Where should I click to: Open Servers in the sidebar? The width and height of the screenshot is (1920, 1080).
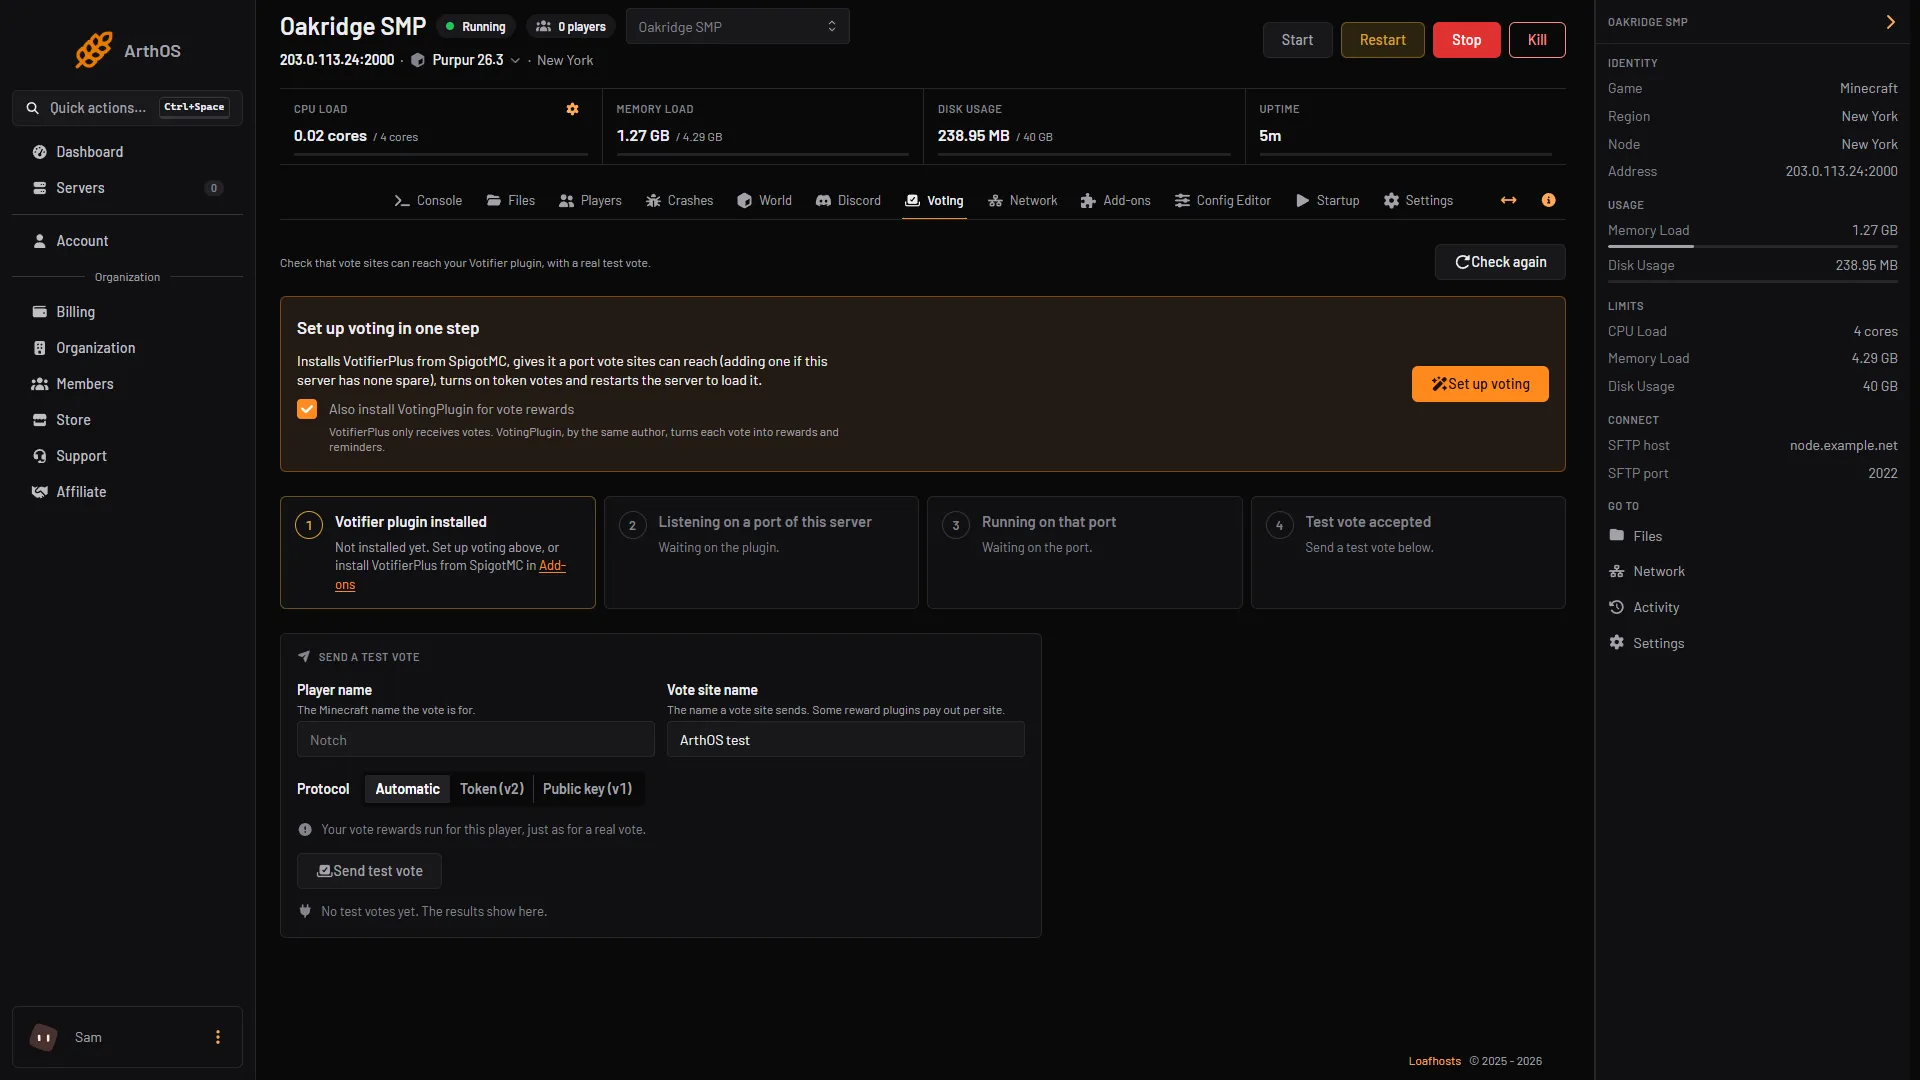click(x=127, y=188)
